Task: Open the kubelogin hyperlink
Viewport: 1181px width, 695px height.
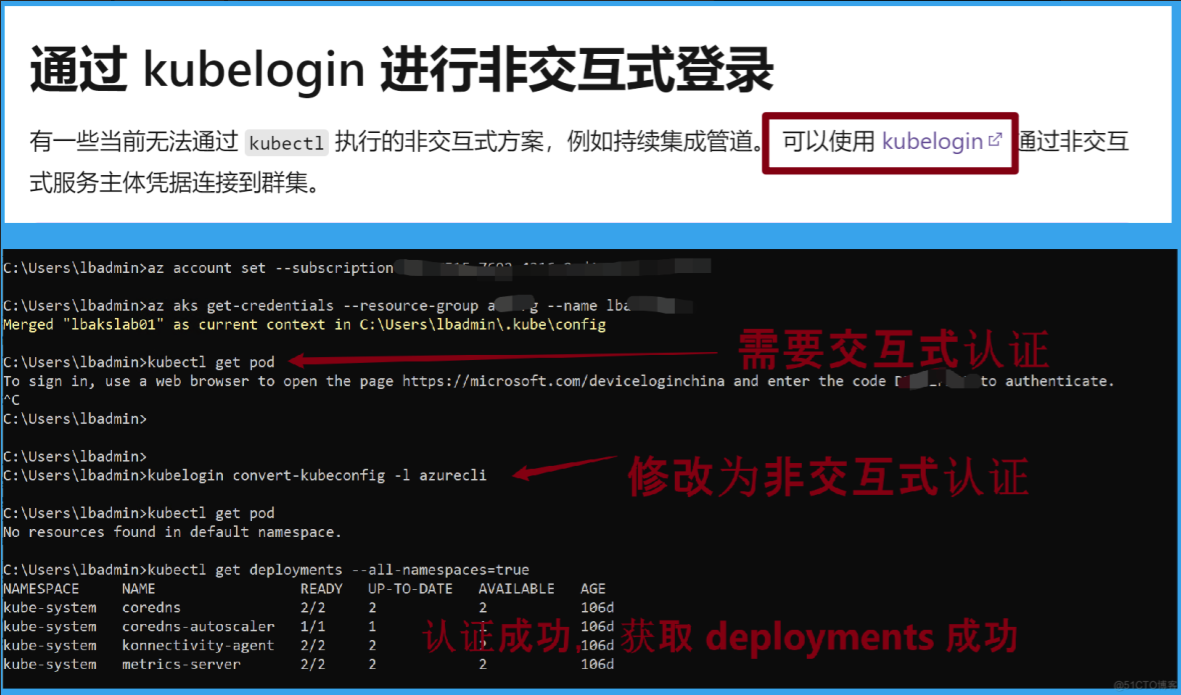Action: (x=932, y=142)
